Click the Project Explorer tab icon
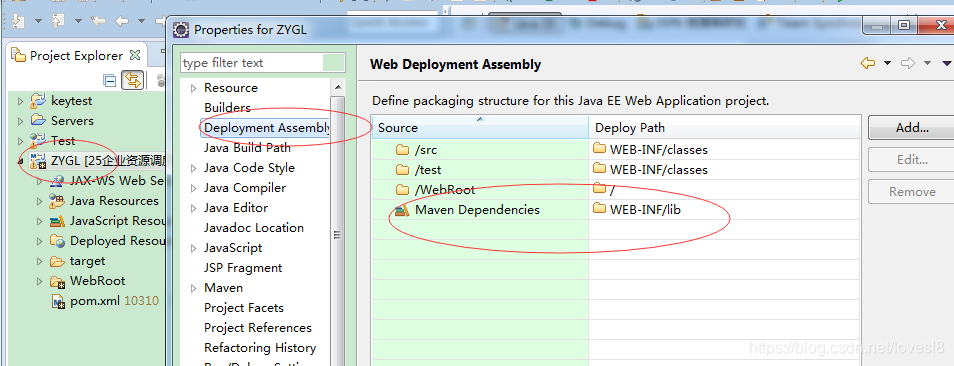This screenshot has height=366, width=954. coord(18,56)
